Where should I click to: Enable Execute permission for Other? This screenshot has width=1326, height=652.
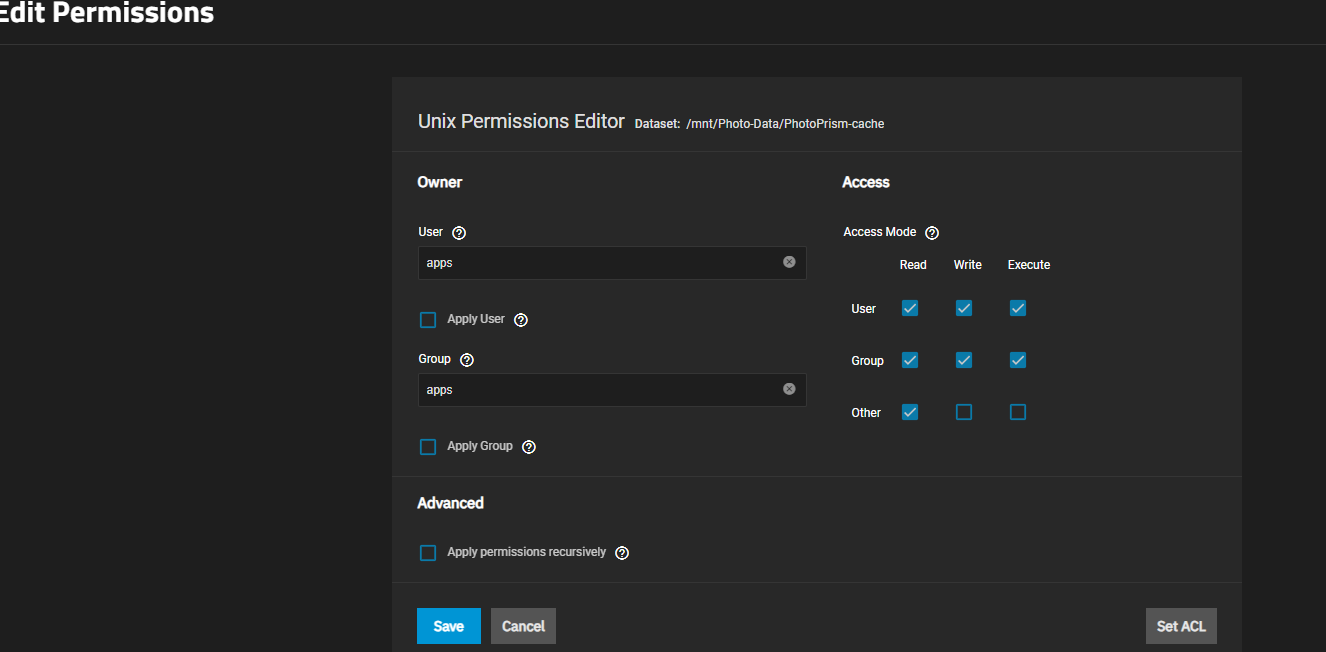[1018, 412]
